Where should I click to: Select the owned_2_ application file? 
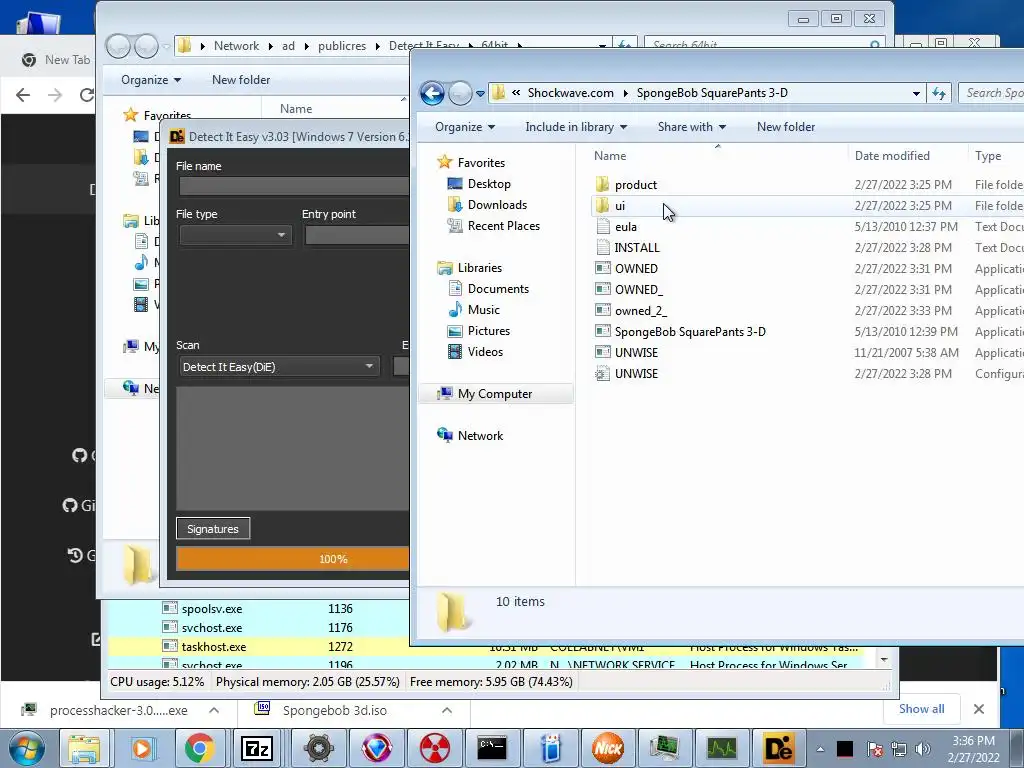(640, 311)
